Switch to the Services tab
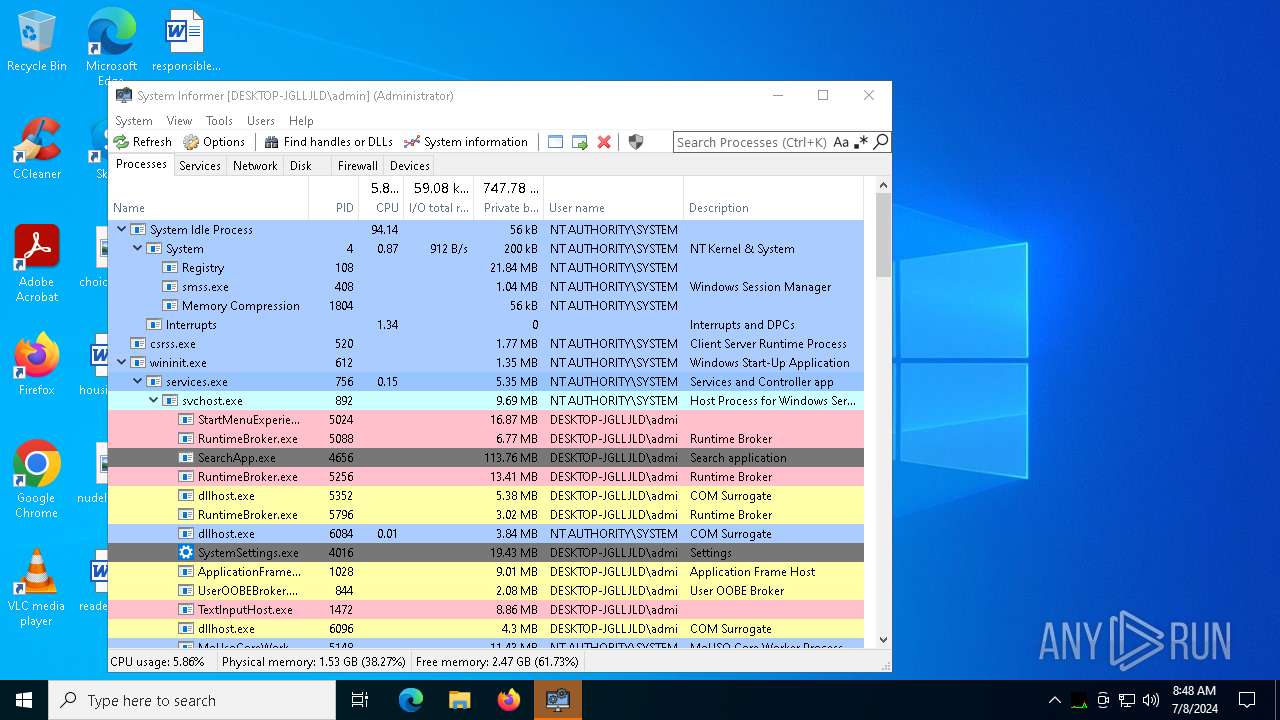Image resolution: width=1280 pixels, height=720 pixels. coord(200,166)
